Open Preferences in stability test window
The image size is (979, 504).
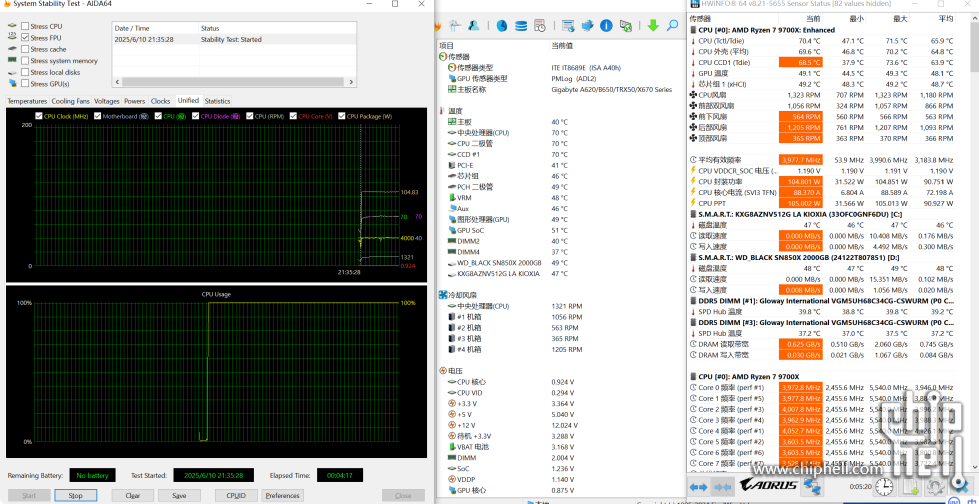click(x=283, y=495)
